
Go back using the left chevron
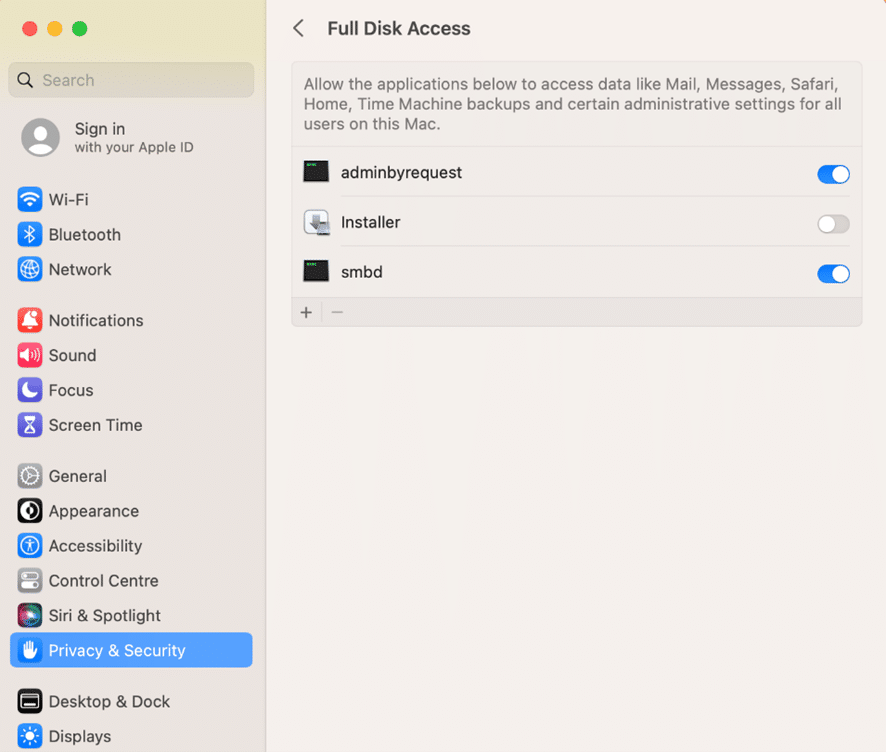click(x=298, y=28)
